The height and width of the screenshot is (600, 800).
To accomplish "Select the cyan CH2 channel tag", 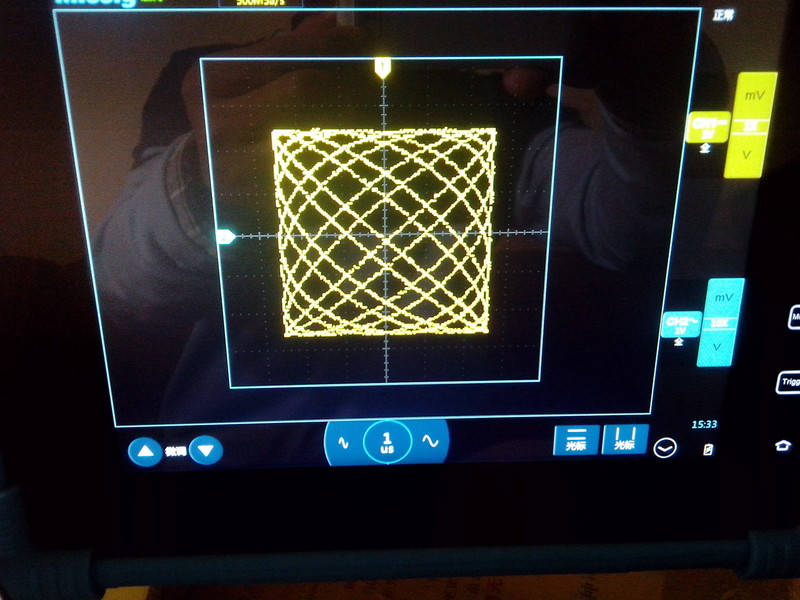I will tap(681, 326).
